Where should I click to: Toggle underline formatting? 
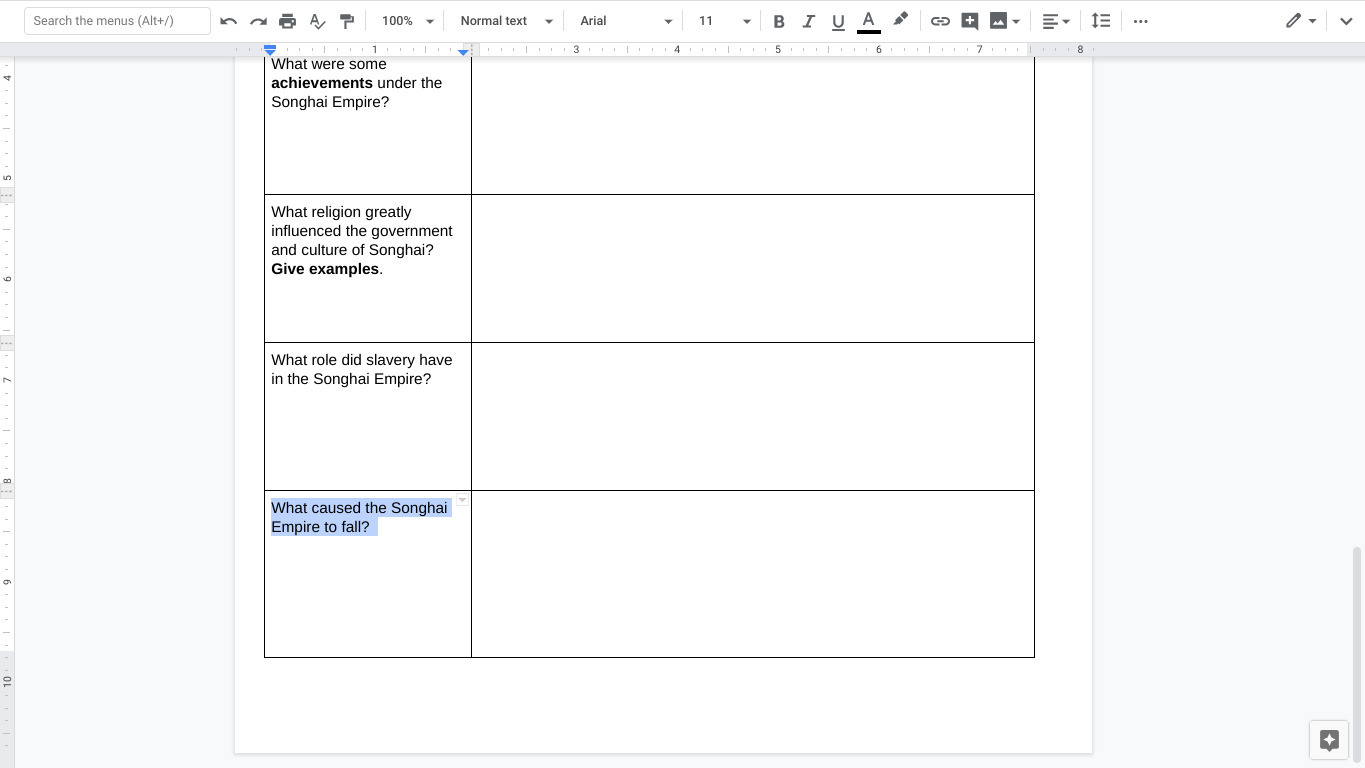coord(838,21)
